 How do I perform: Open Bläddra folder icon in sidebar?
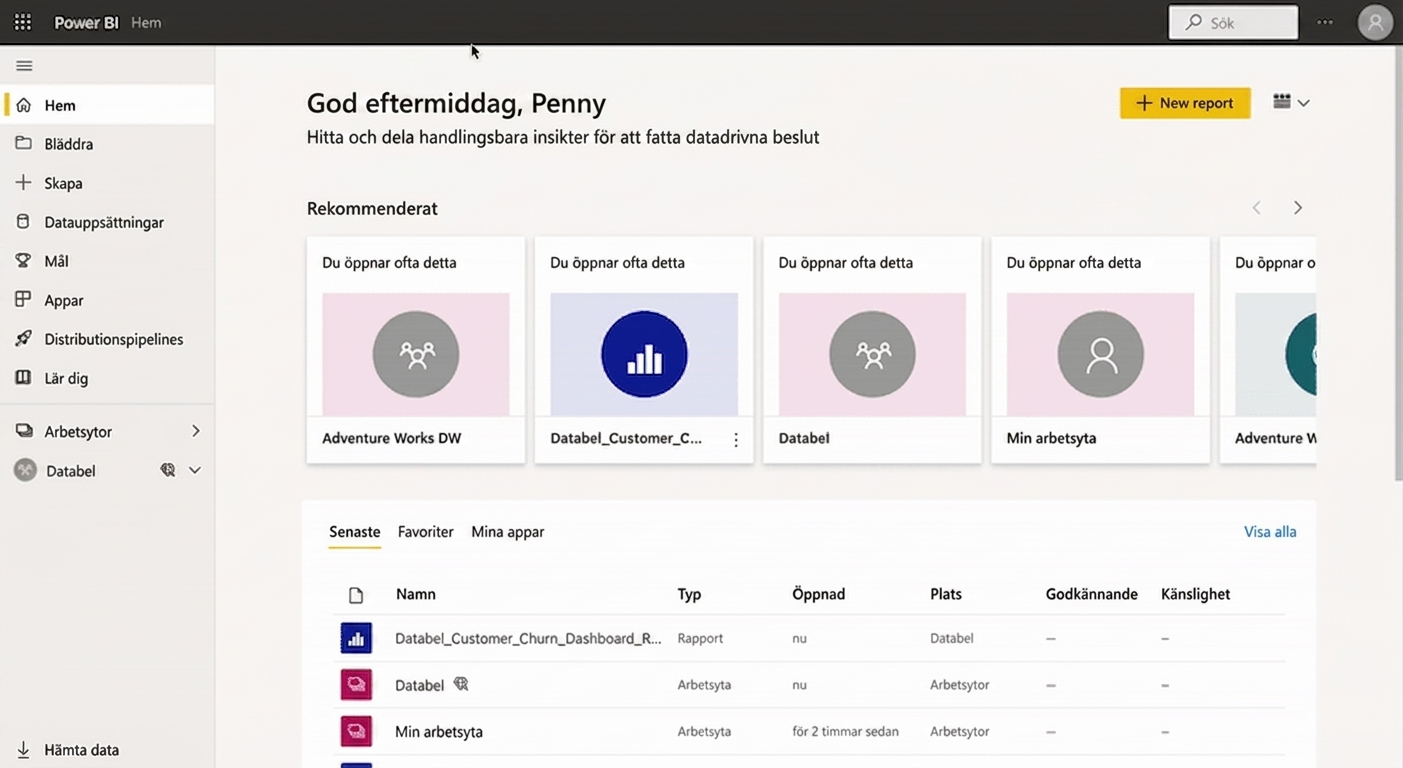pyautogui.click(x=24, y=144)
